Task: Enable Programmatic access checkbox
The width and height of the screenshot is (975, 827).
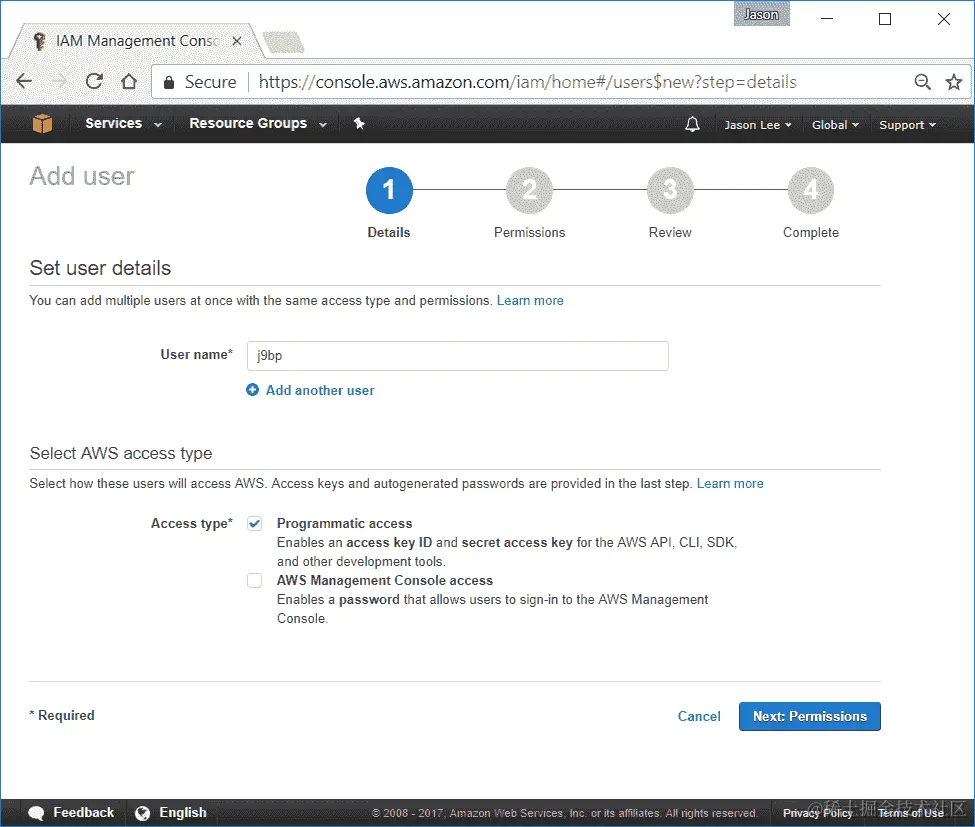Action: click(x=254, y=524)
